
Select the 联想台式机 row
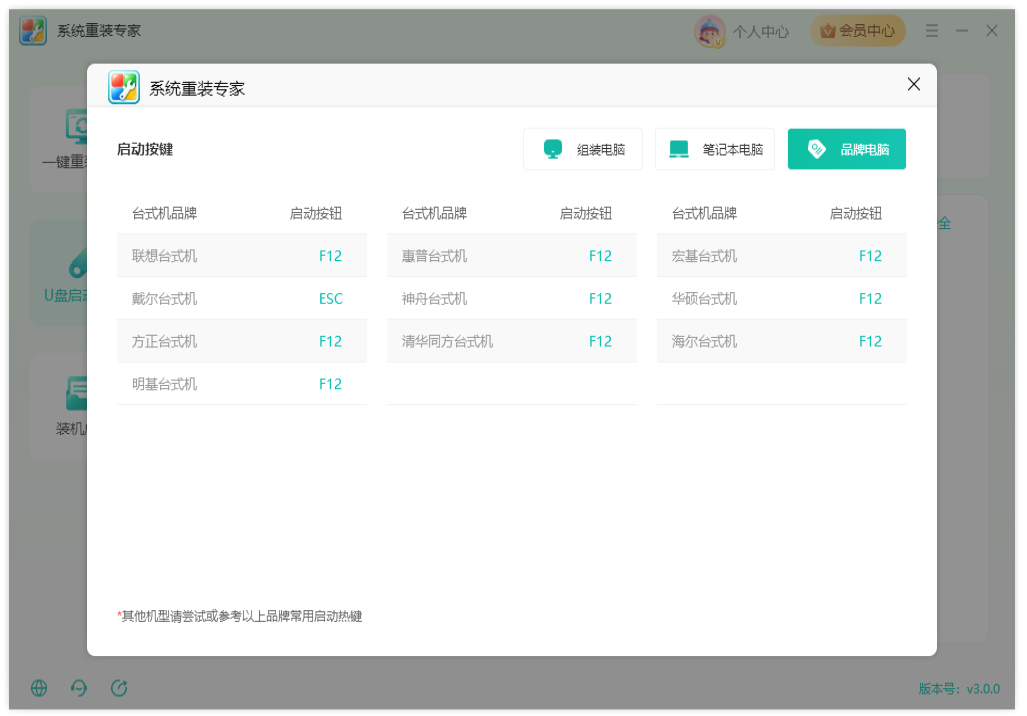242,255
